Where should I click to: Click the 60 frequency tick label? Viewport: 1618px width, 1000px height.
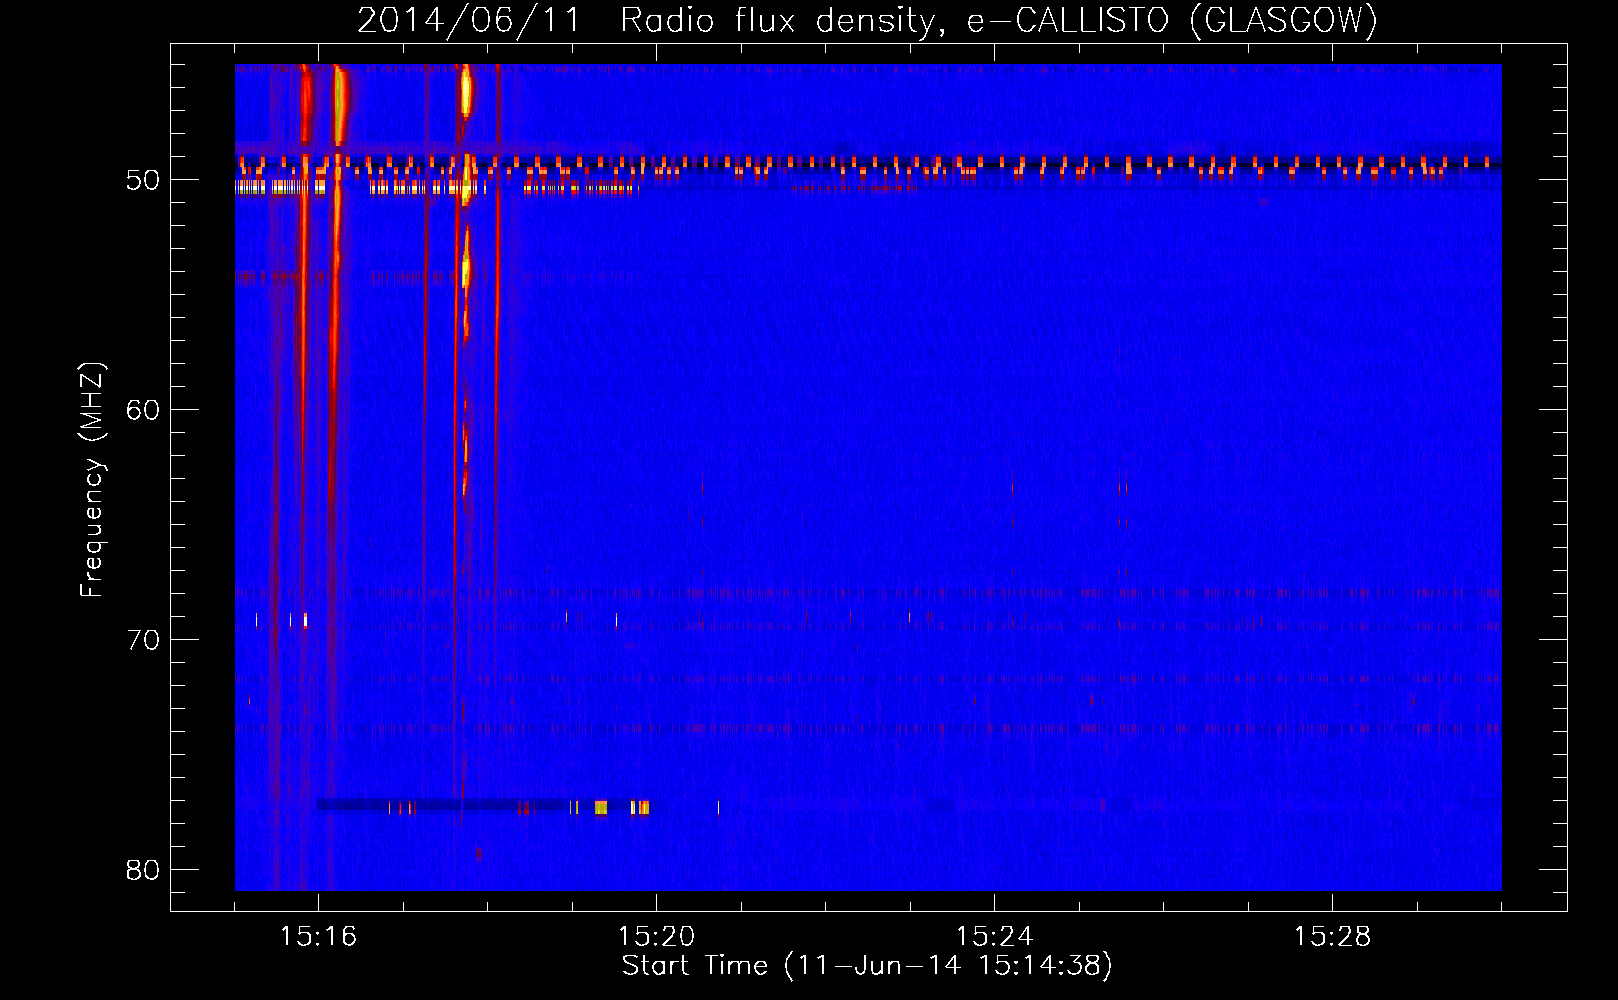tap(143, 410)
